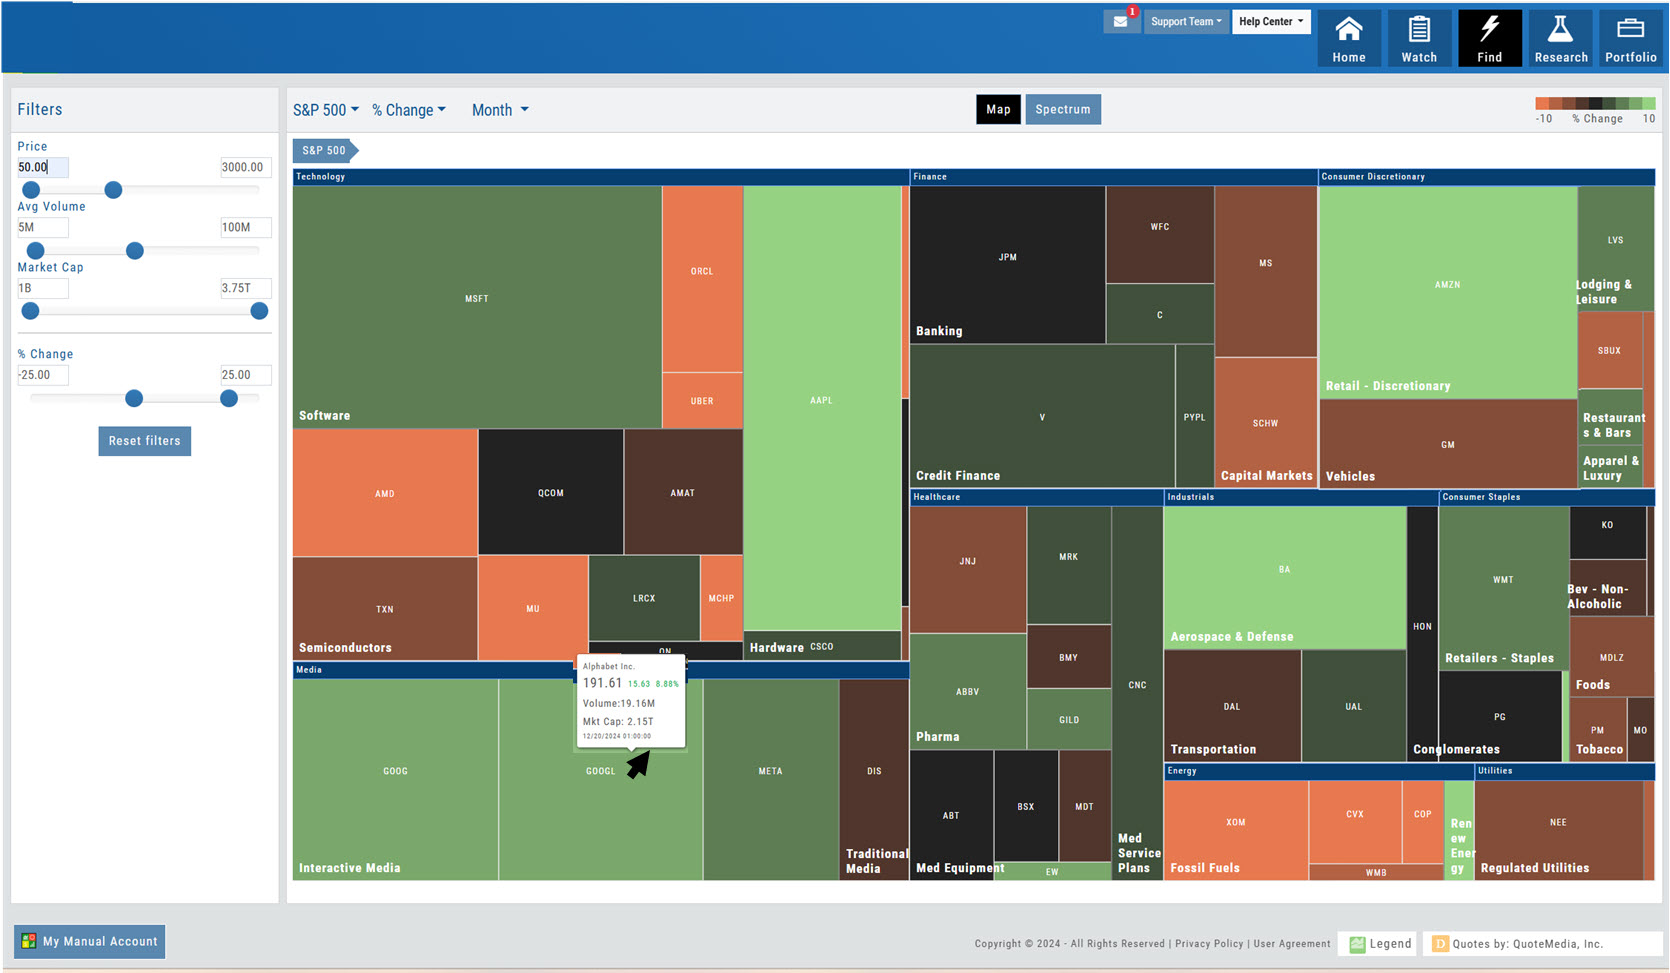1670x973 pixels.
Task: Click the GM Vehicles tile
Action: click(1448, 443)
